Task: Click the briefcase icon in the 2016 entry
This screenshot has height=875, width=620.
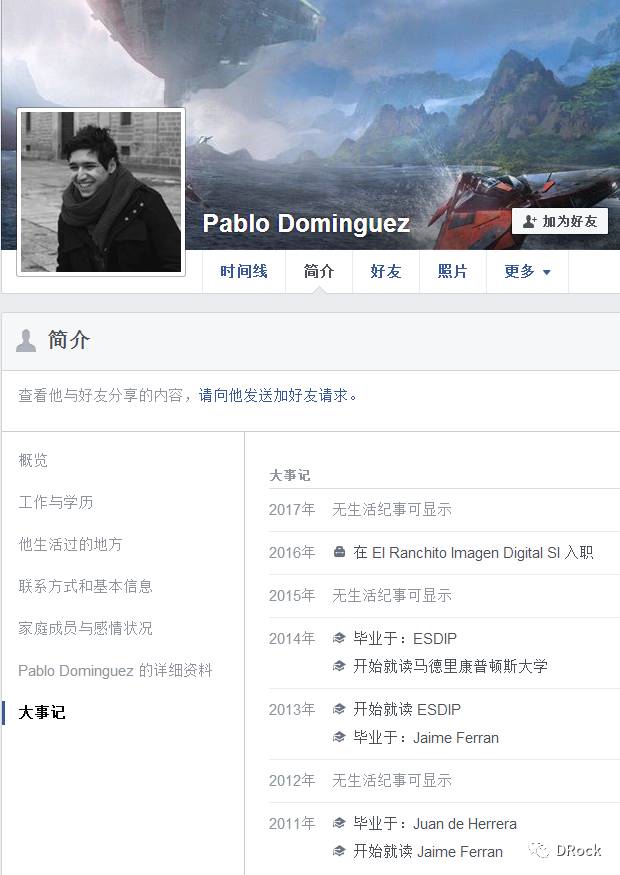Action: click(339, 552)
